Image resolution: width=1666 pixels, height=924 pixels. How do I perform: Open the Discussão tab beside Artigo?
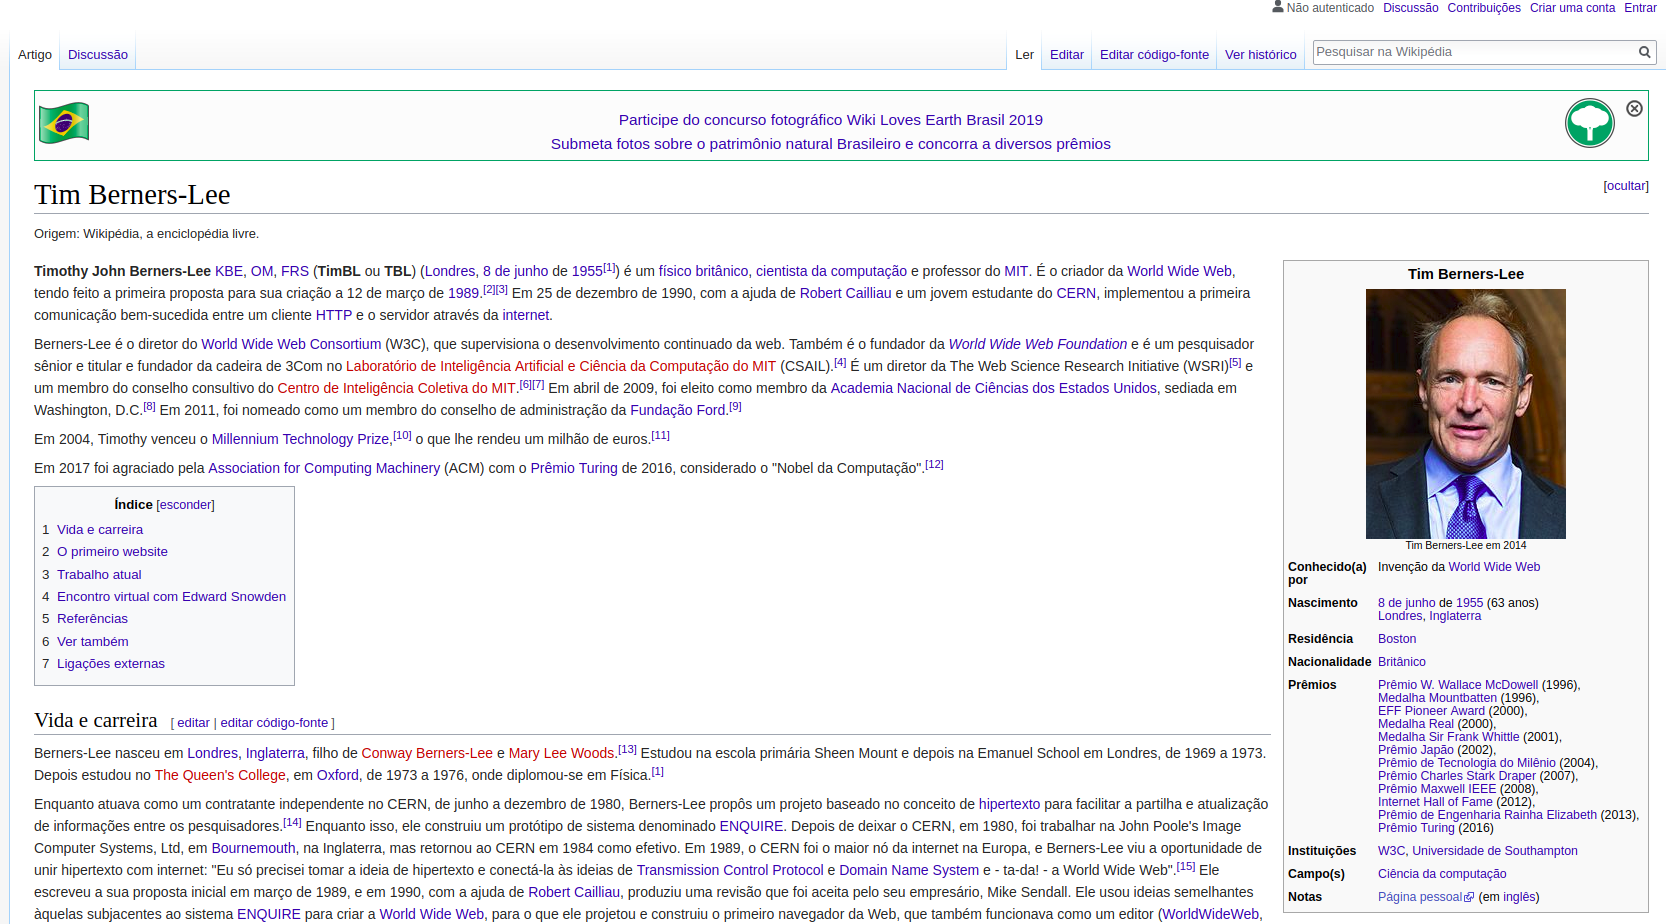point(98,55)
